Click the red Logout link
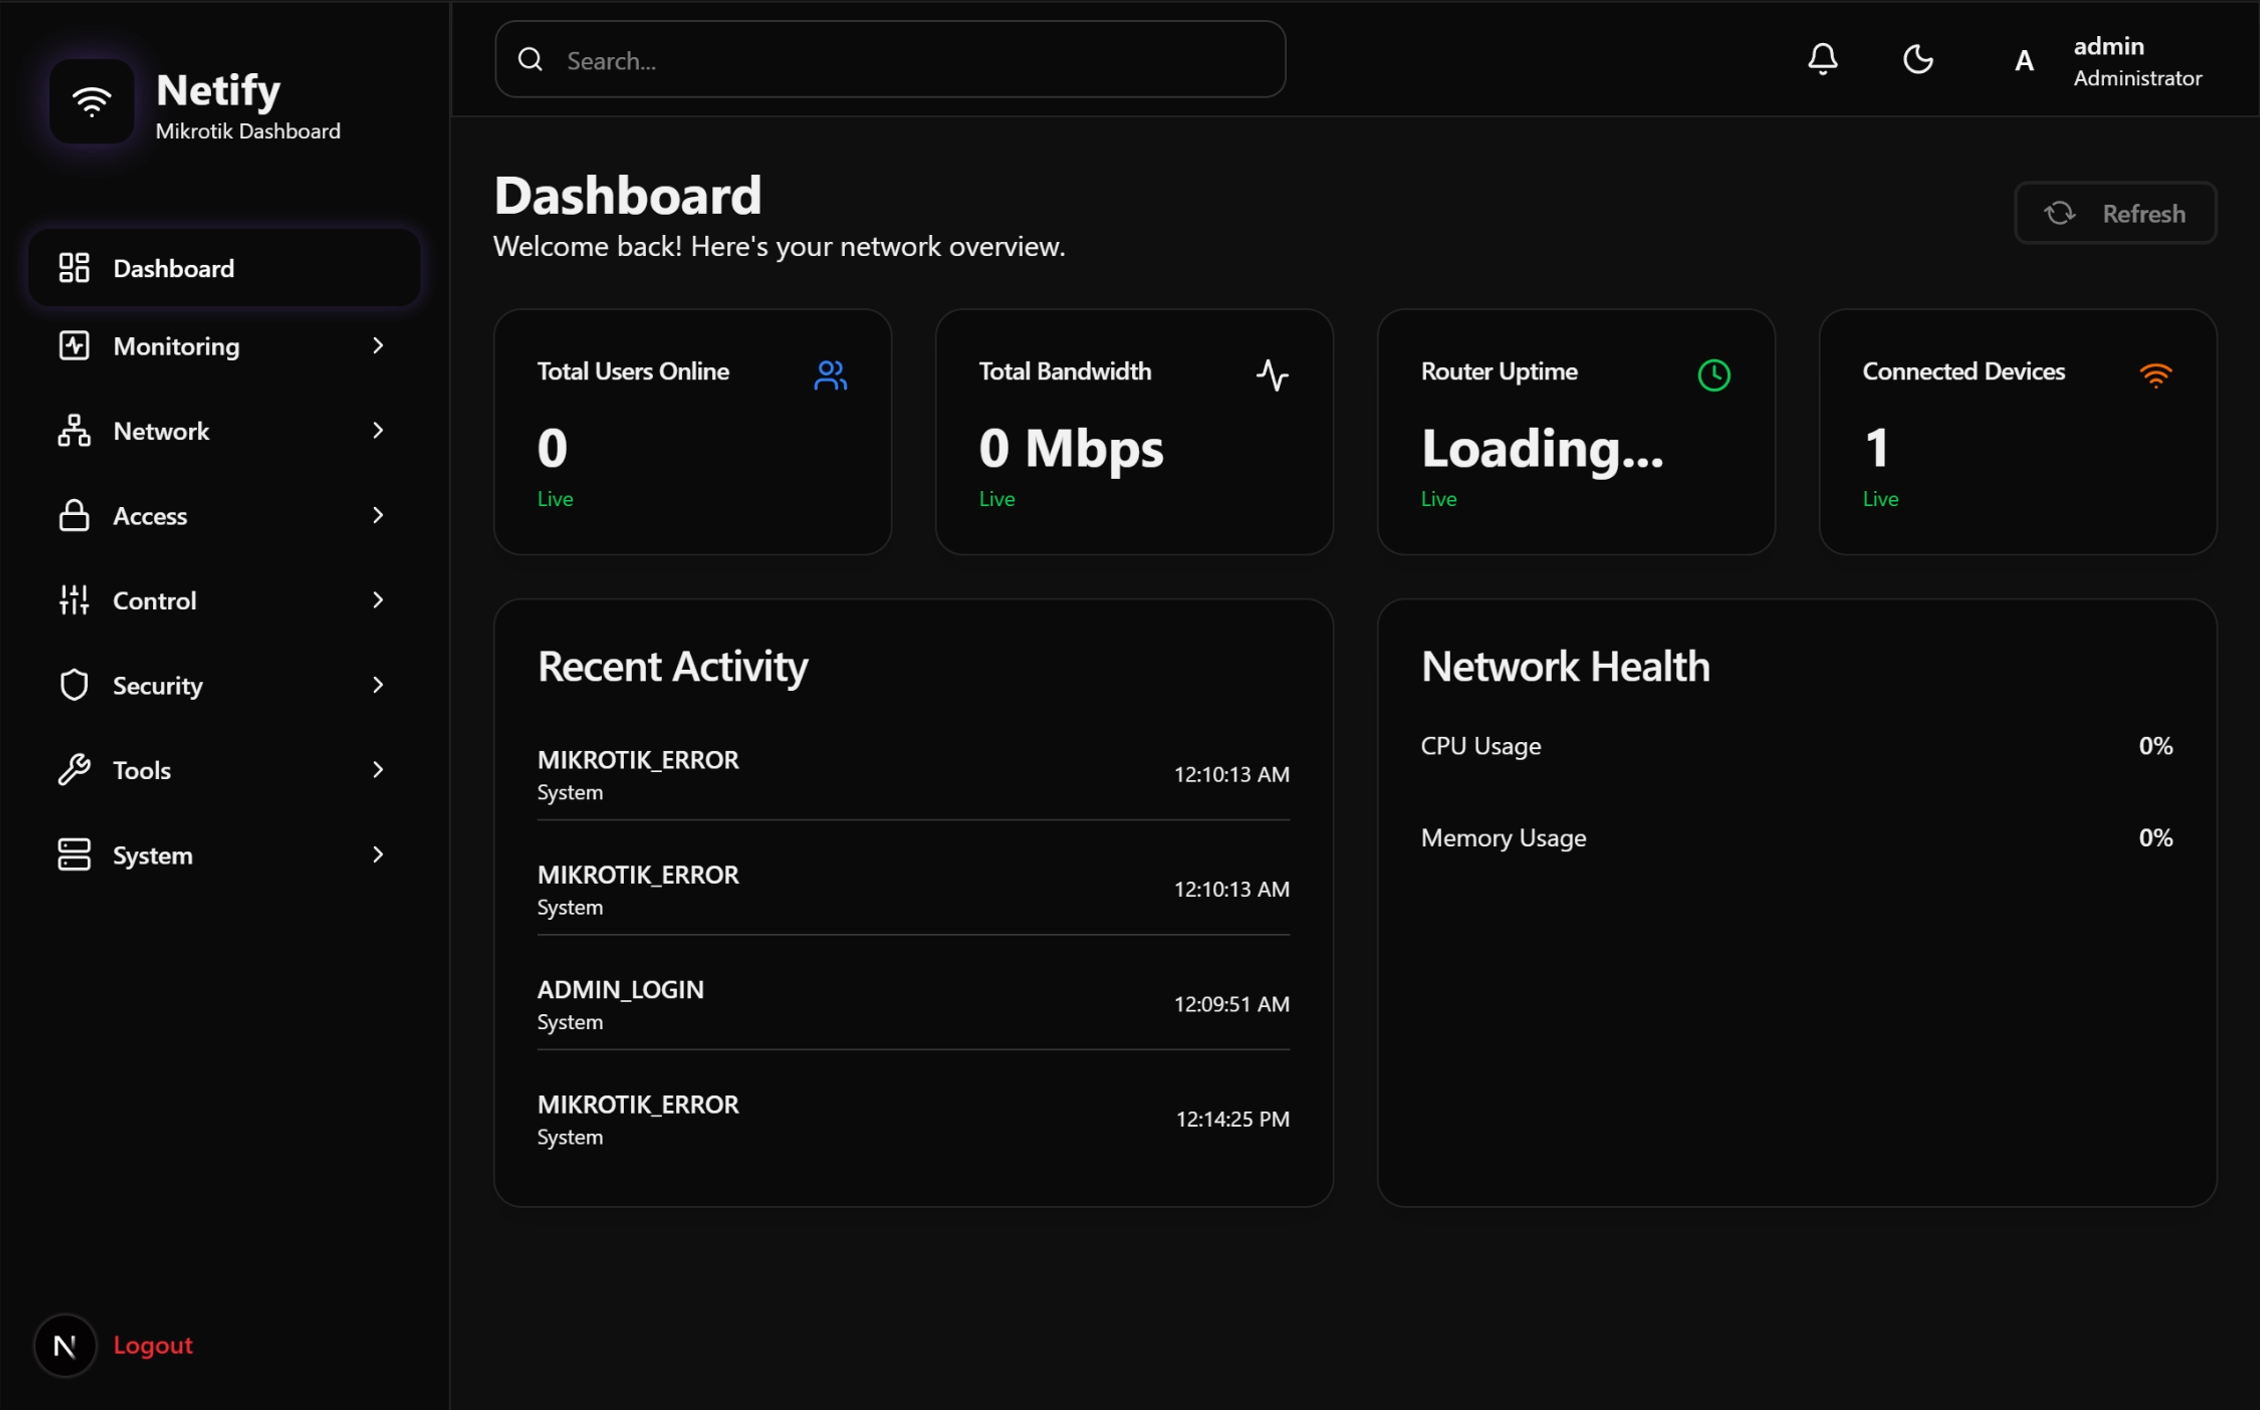The width and height of the screenshot is (2260, 1410). pos(153,1345)
